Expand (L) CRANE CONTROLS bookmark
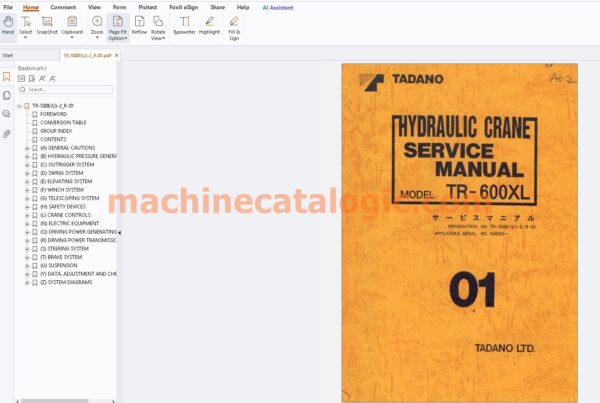Image resolution: width=600 pixels, height=403 pixels. coord(27,215)
